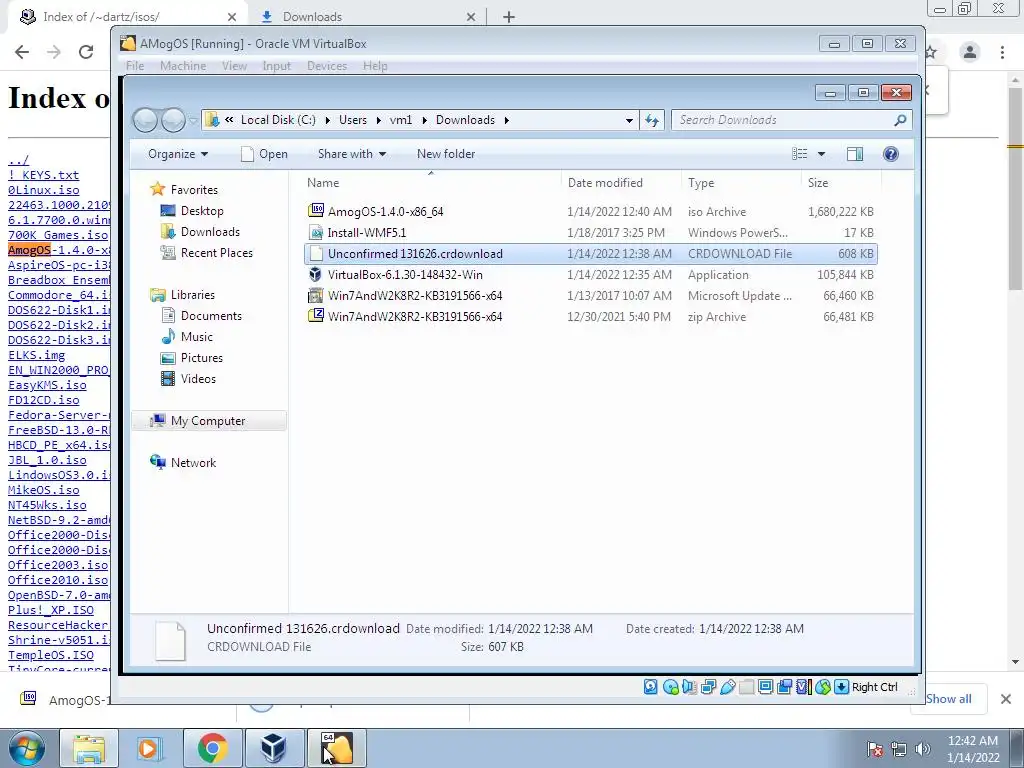This screenshot has height=768, width=1024.
Task: Expand address bar history dropdown arrow
Action: click(x=629, y=120)
